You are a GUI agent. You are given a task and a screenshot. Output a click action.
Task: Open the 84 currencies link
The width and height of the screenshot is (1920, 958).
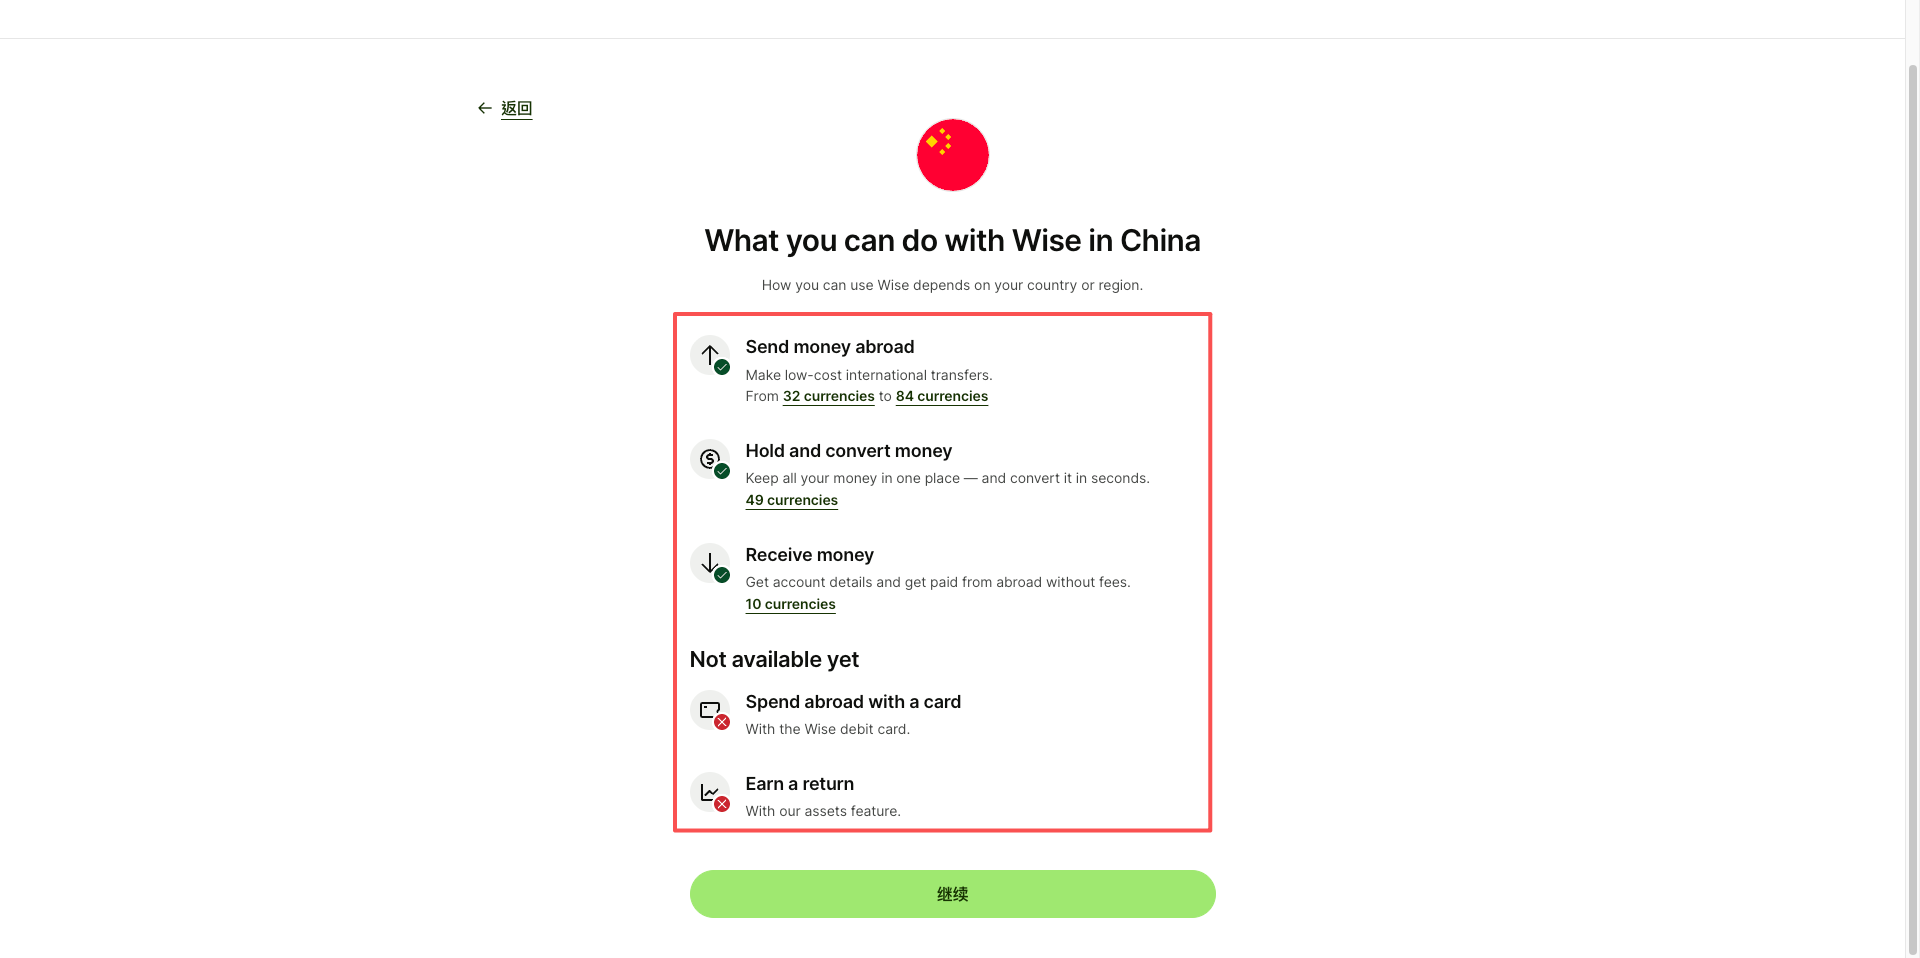coord(942,397)
